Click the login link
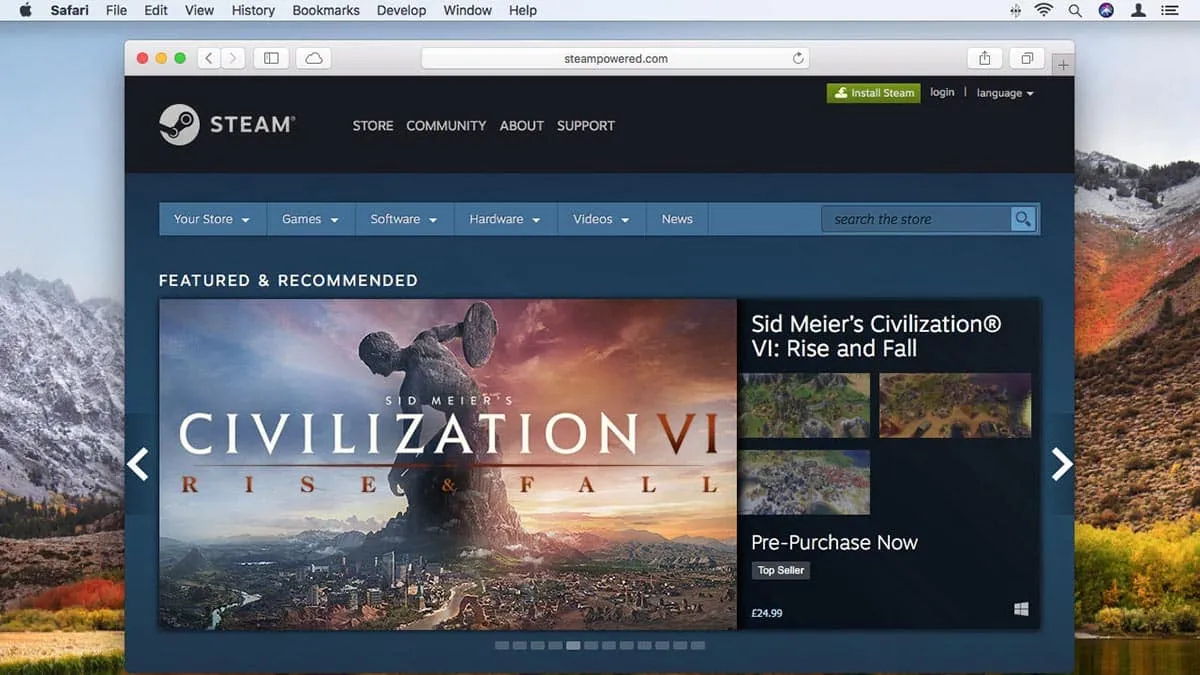The height and width of the screenshot is (675, 1200). point(942,92)
